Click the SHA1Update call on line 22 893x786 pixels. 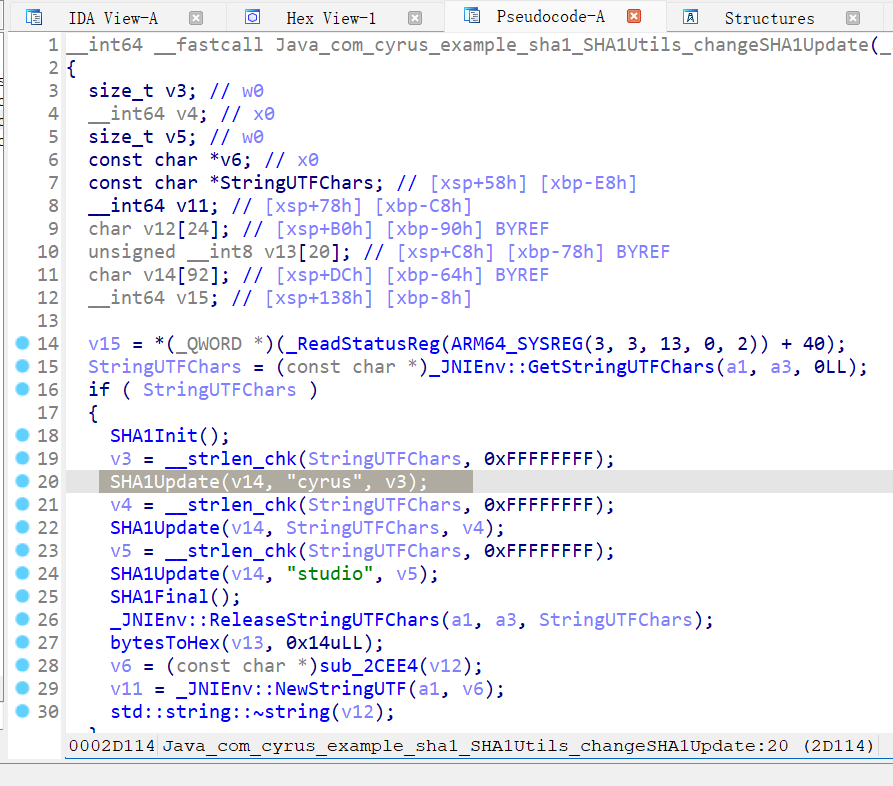[x=165, y=528]
